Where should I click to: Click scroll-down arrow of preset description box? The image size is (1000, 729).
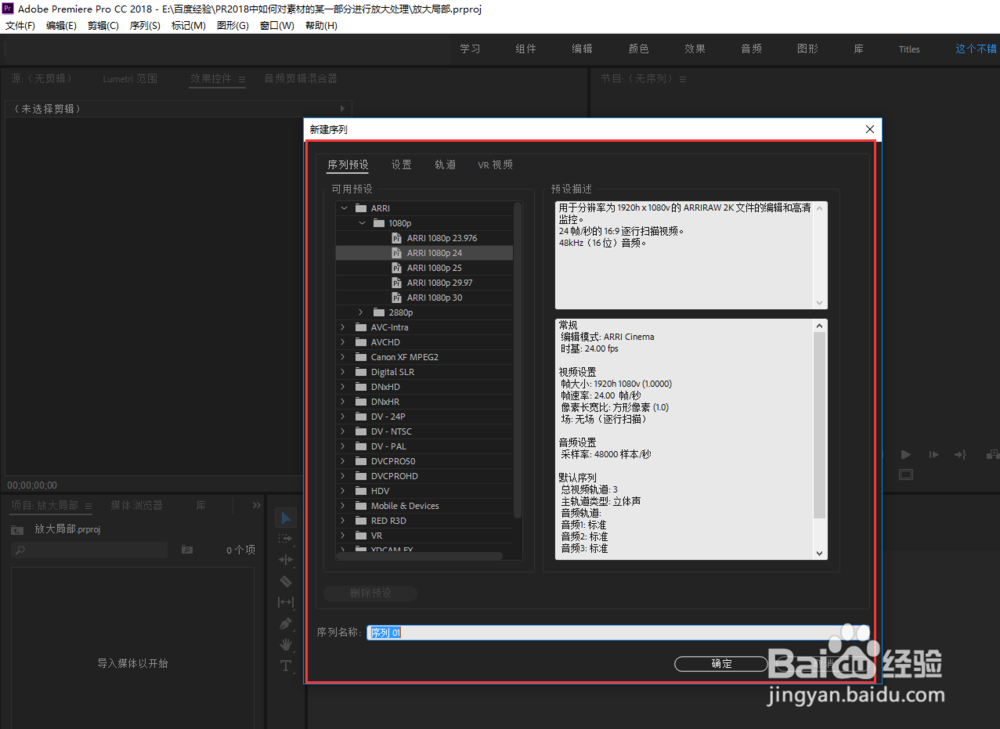[x=820, y=303]
